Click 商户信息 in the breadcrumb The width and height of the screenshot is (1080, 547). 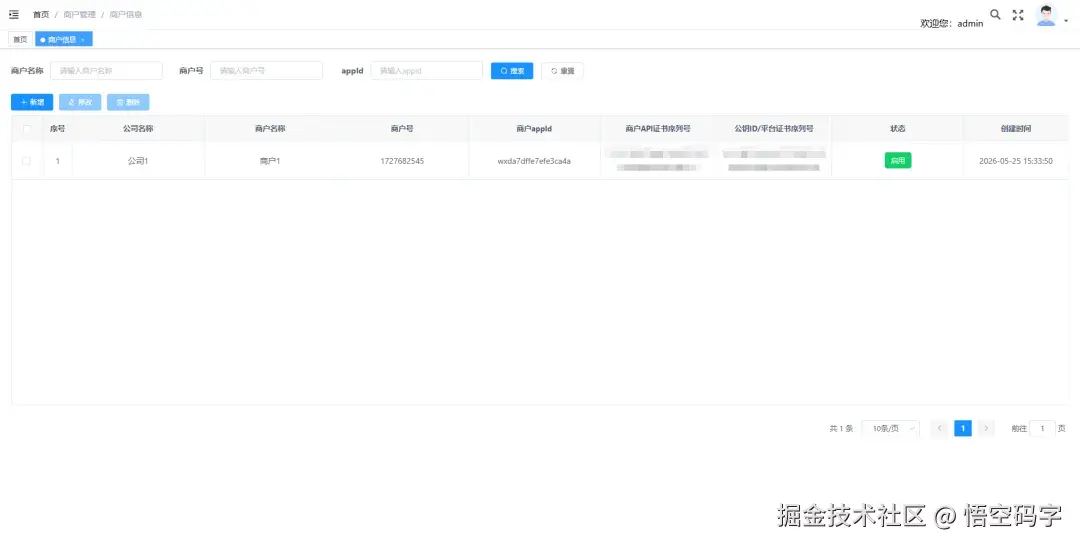point(125,14)
